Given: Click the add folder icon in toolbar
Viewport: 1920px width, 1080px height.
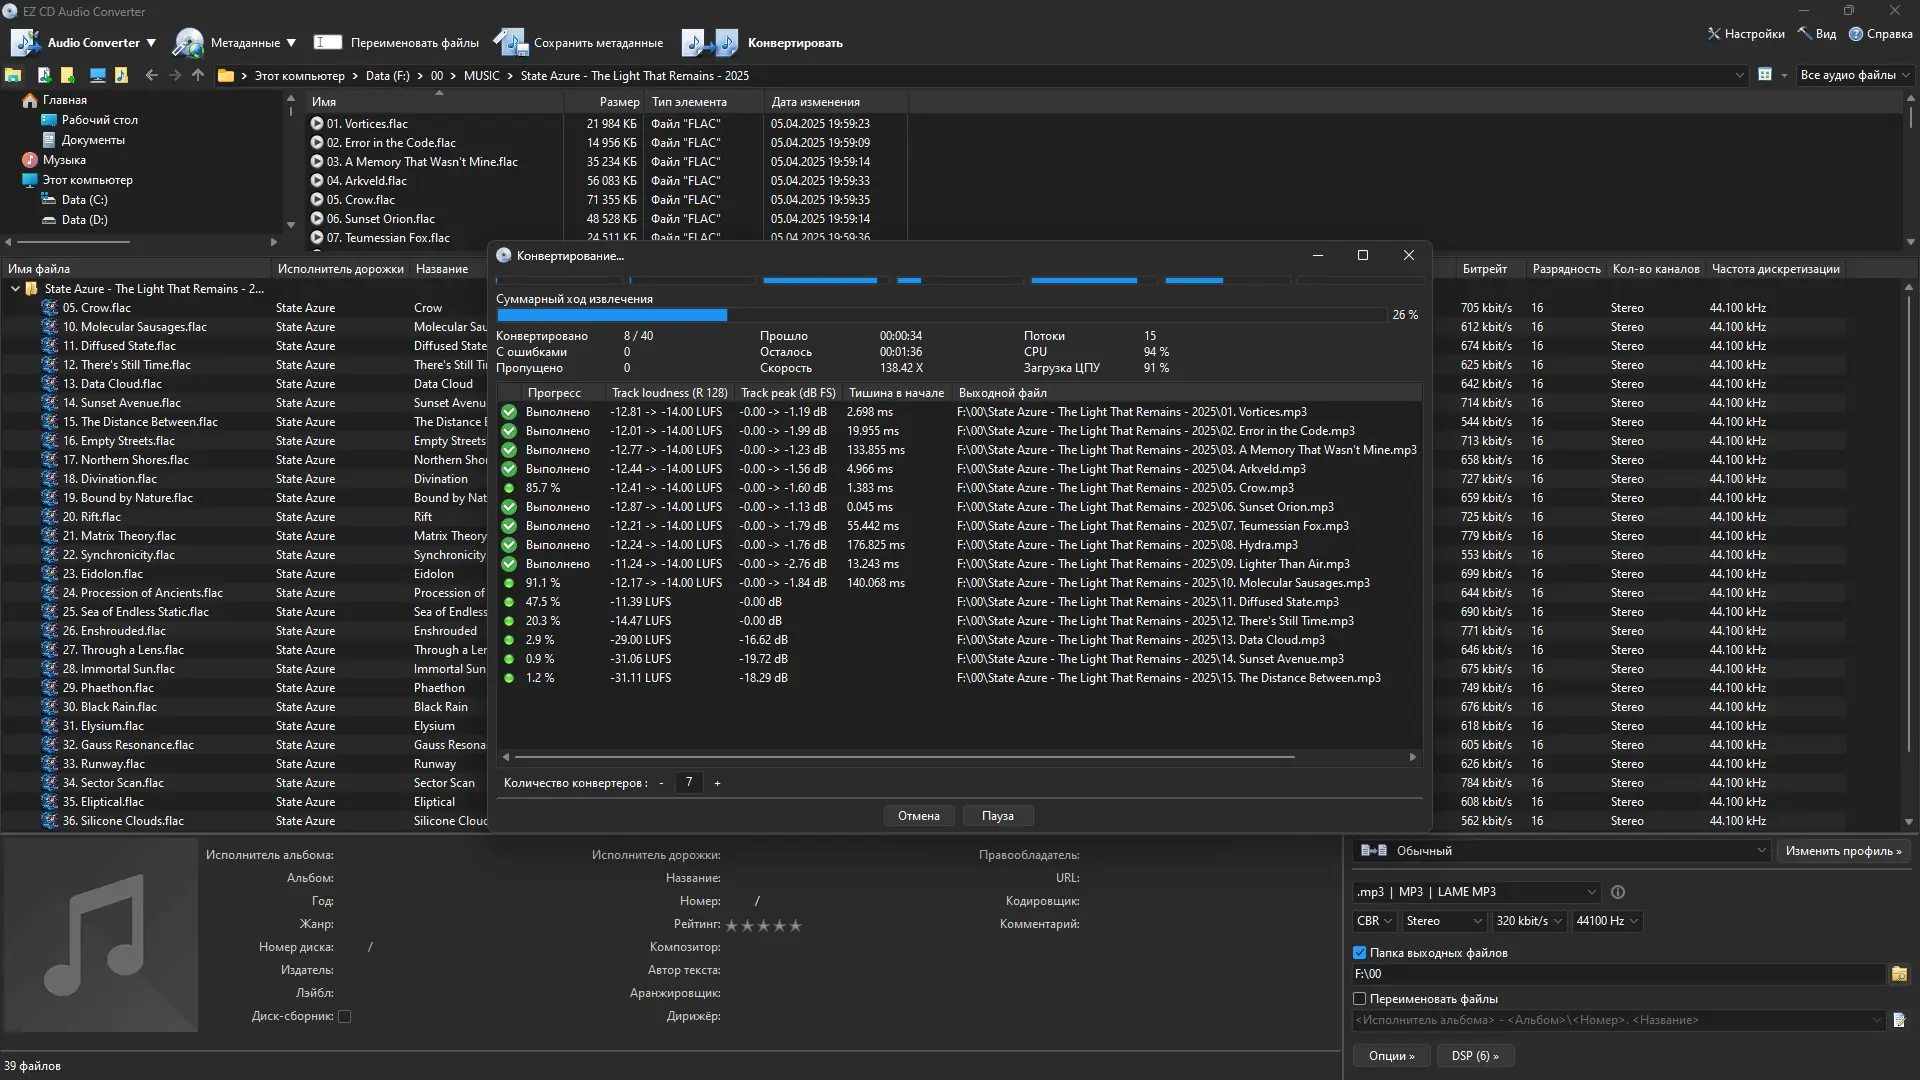Looking at the screenshot, I should pos(68,75).
